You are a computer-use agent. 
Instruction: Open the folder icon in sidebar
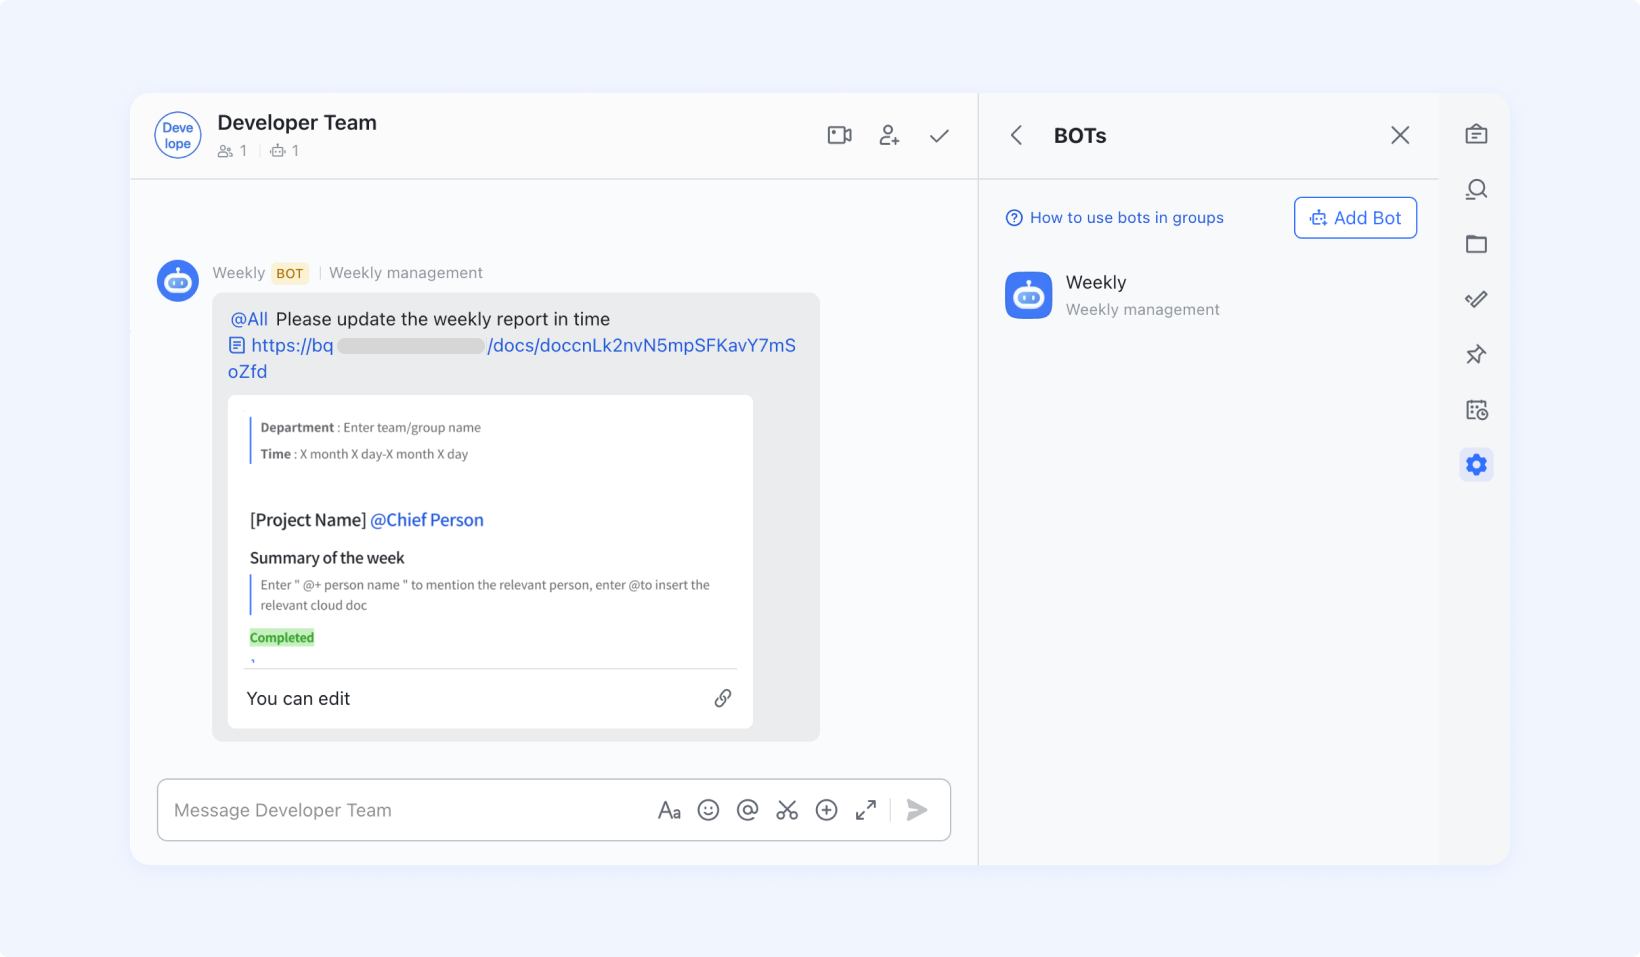point(1476,244)
